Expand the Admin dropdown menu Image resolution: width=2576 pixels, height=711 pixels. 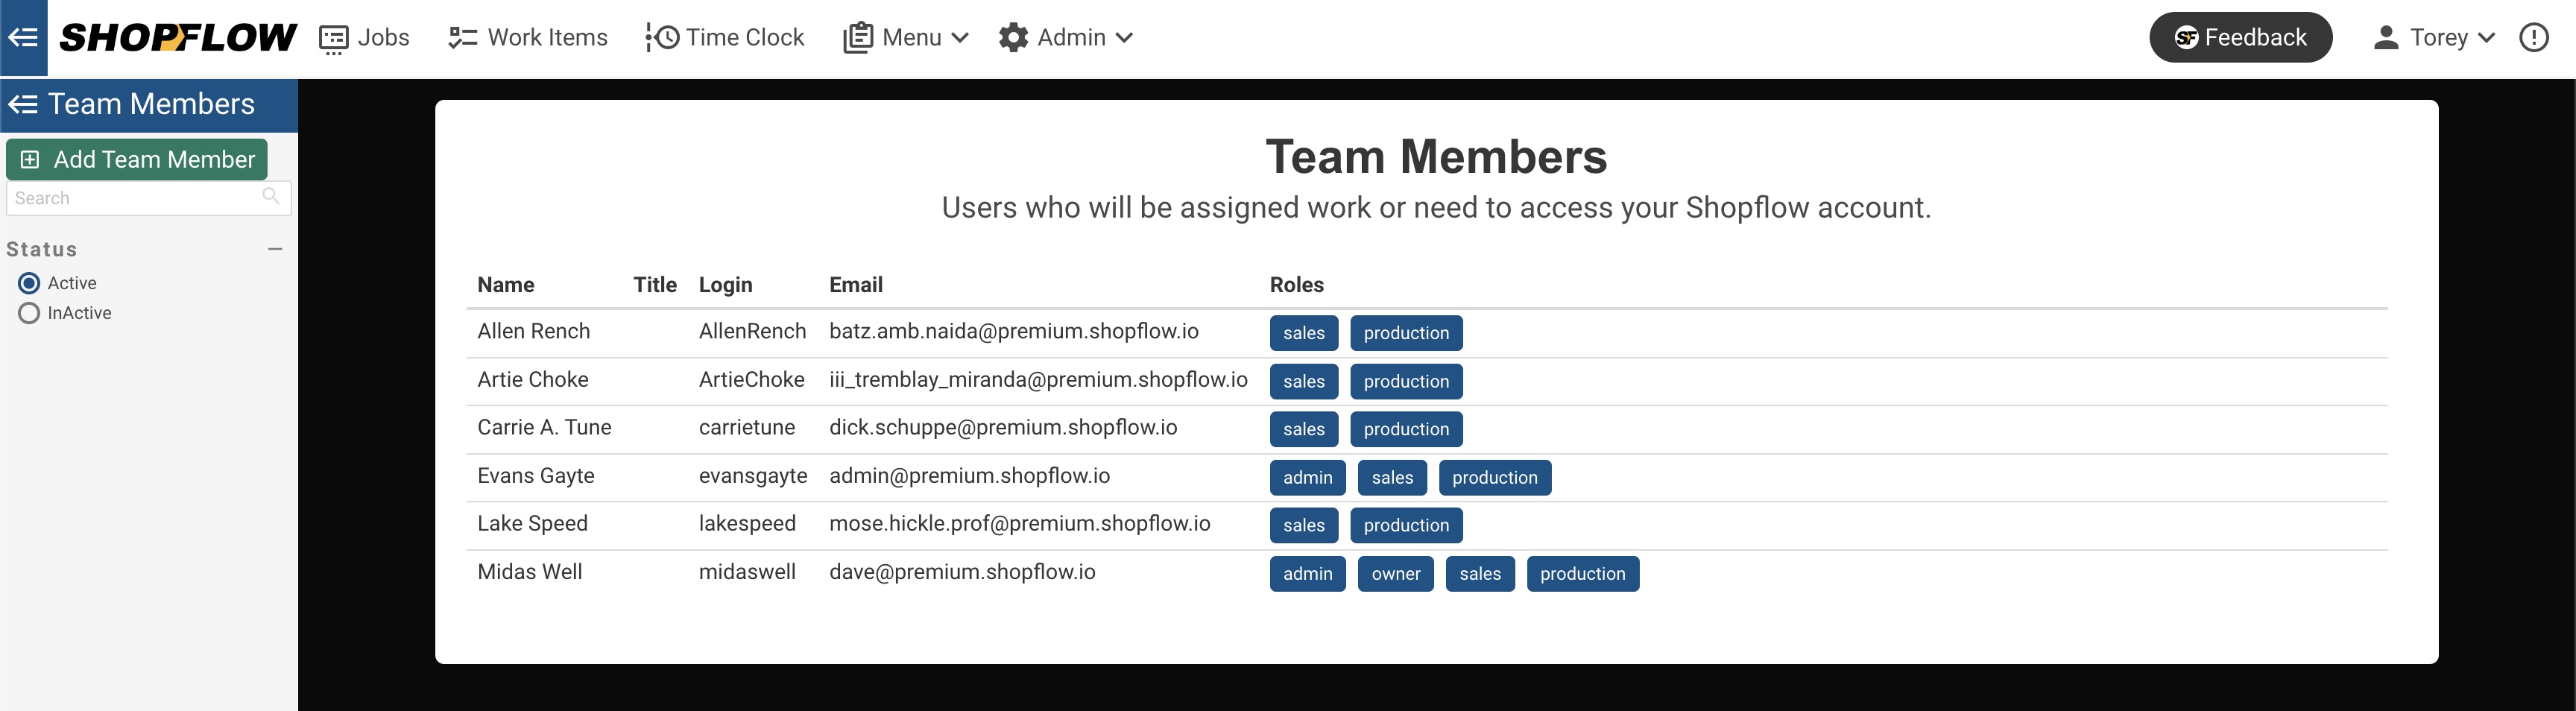(1066, 38)
